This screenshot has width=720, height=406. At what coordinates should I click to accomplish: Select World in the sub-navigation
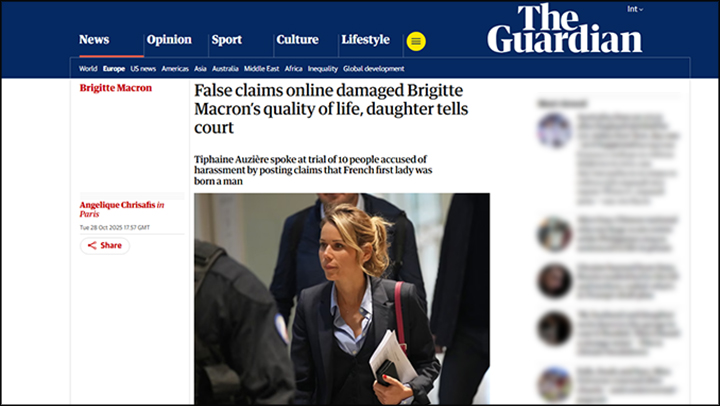click(x=88, y=69)
